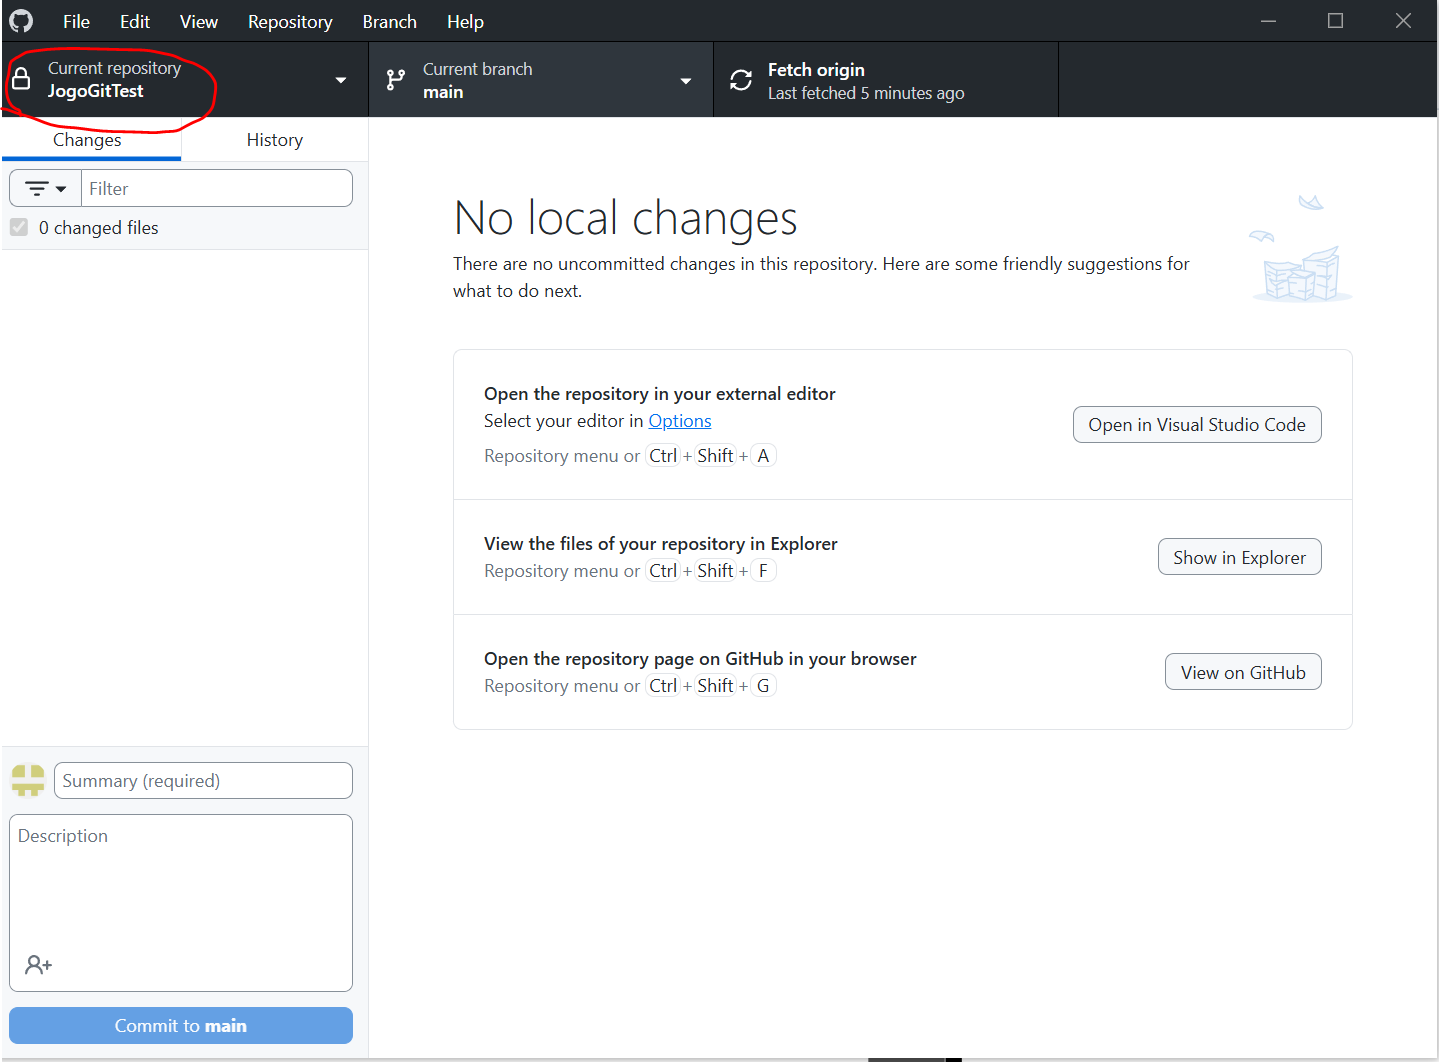The width and height of the screenshot is (1439, 1062).
Task: Toggle the 0 changed files checkbox
Action: point(19,227)
